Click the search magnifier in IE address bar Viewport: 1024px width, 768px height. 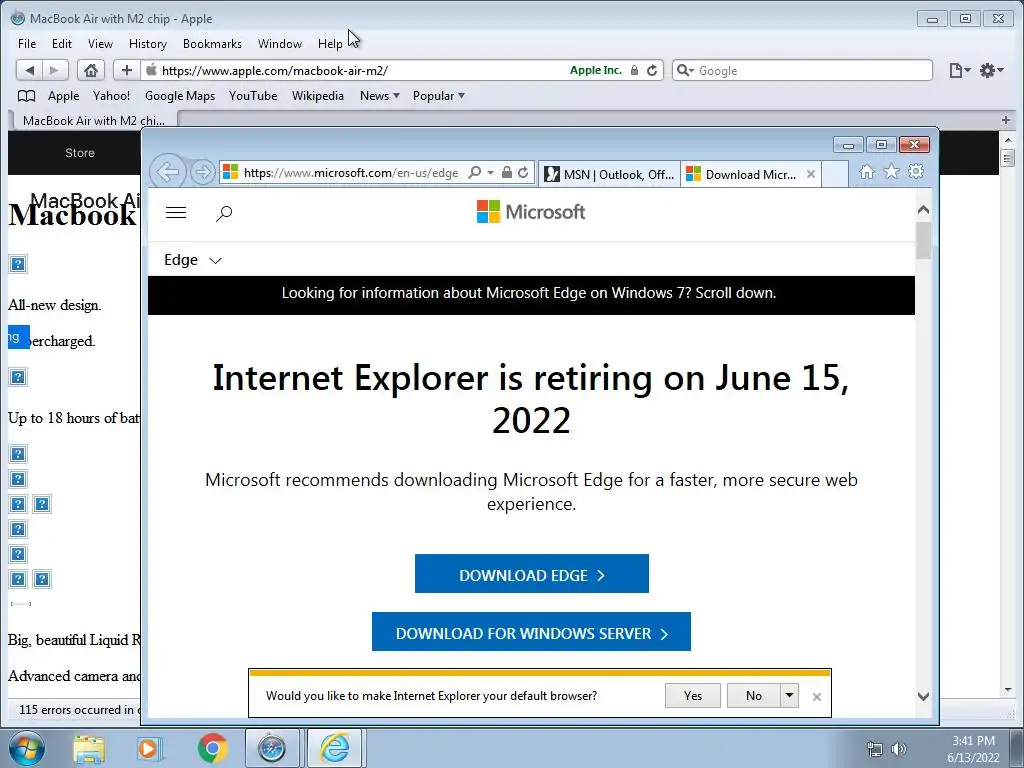(475, 172)
